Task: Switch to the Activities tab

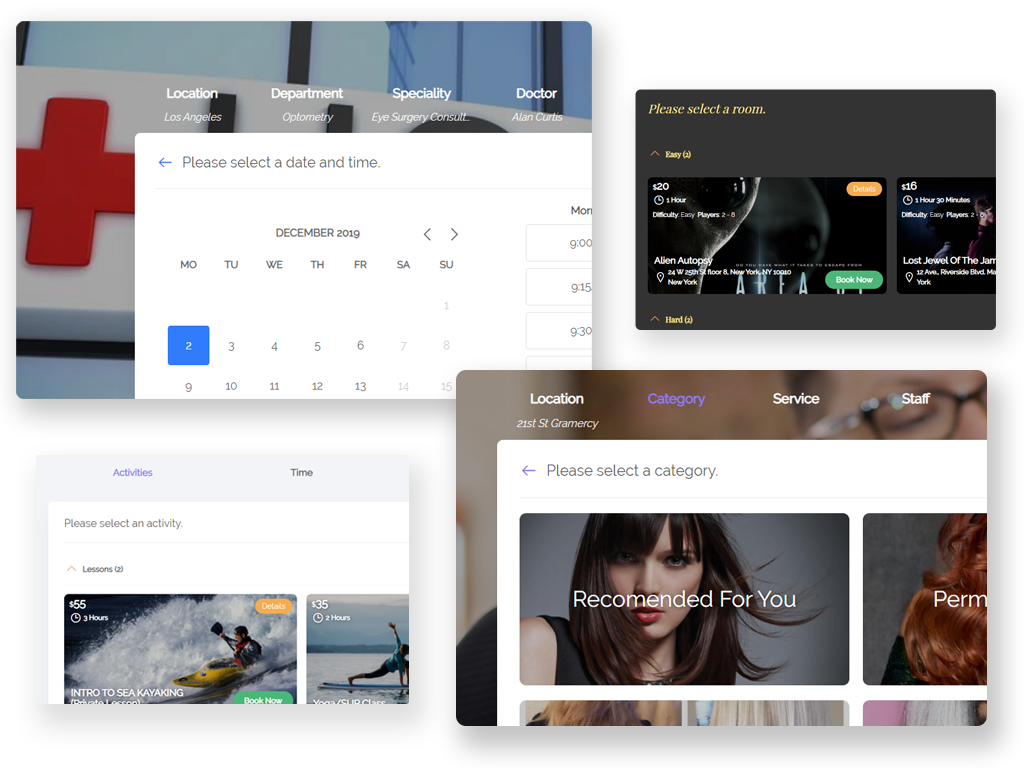Action: click(x=133, y=472)
